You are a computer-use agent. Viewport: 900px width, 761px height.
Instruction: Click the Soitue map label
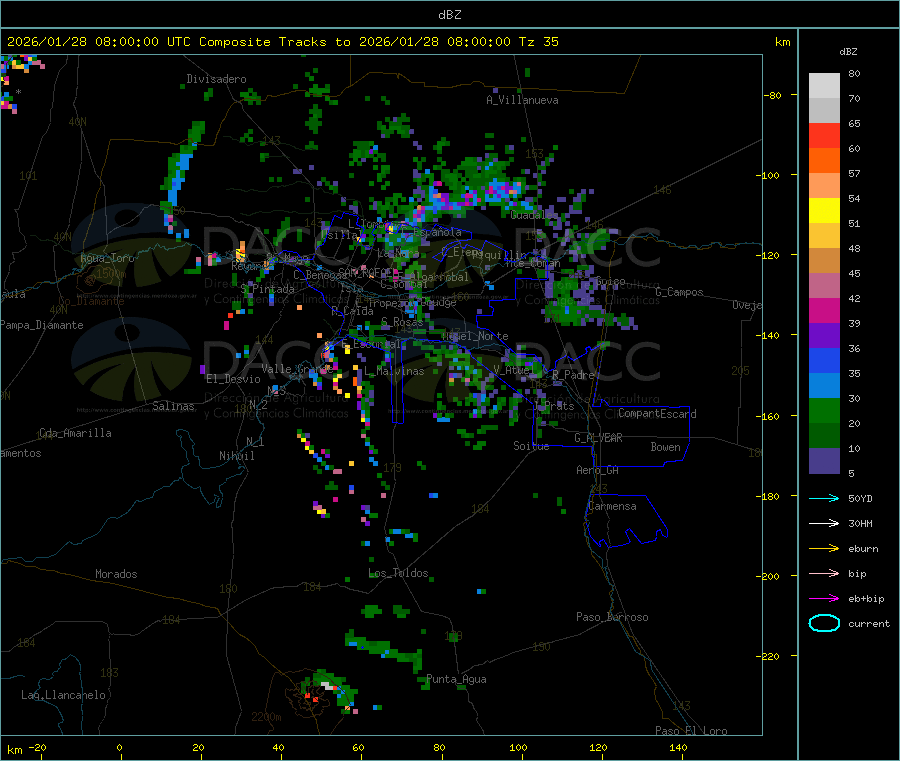[531, 446]
